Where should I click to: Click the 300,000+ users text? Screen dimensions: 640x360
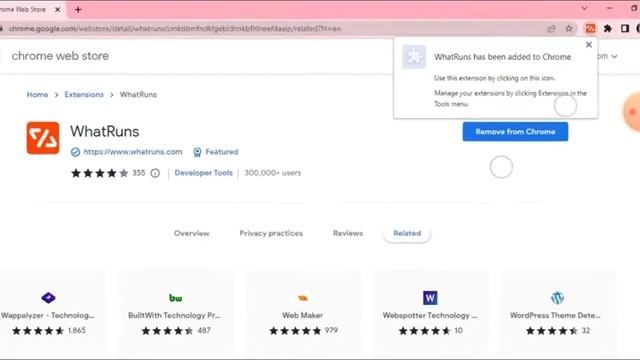pyautogui.click(x=273, y=173)
